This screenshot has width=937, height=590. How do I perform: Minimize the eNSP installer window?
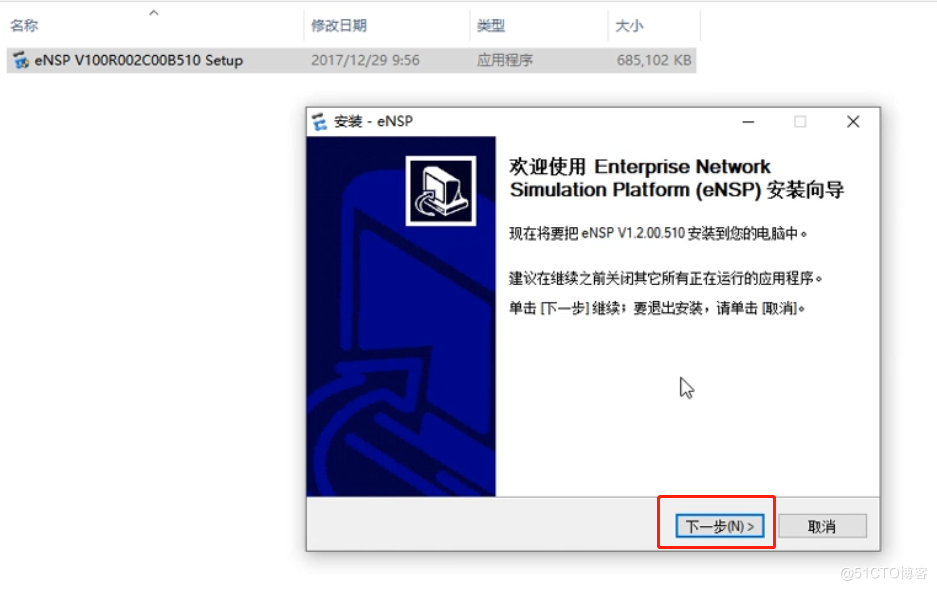pos(748,122)
